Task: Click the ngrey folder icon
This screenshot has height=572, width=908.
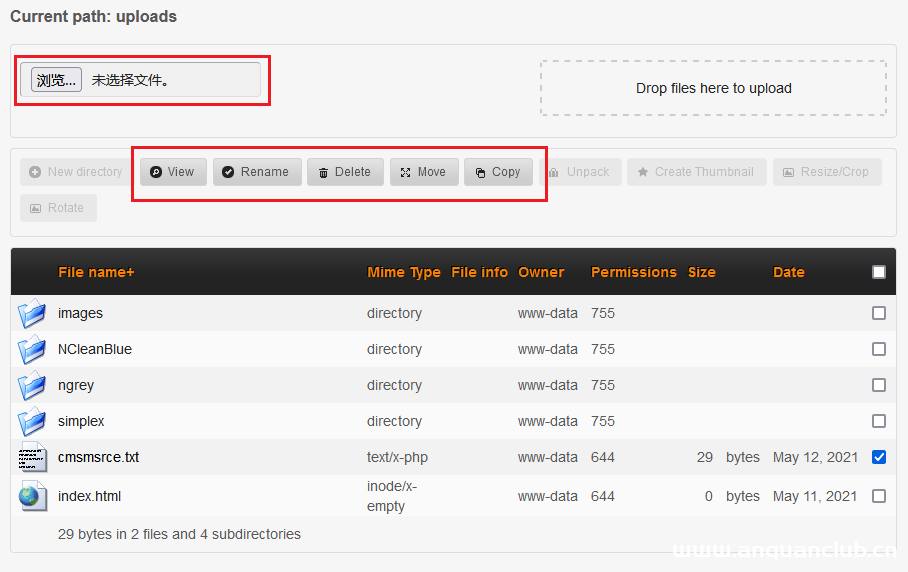Action: [x=32, y=385]
